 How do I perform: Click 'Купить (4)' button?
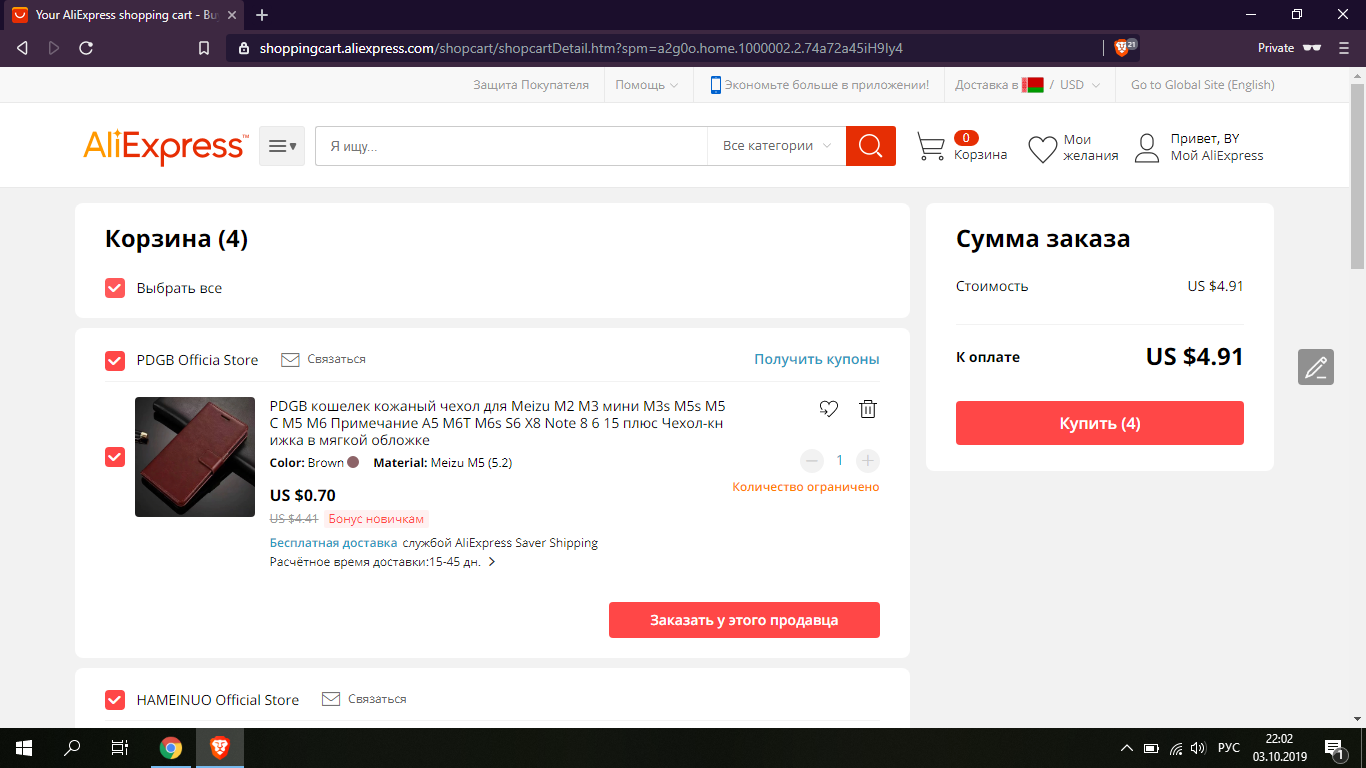pyautogui.click(x=1100, y=423)
